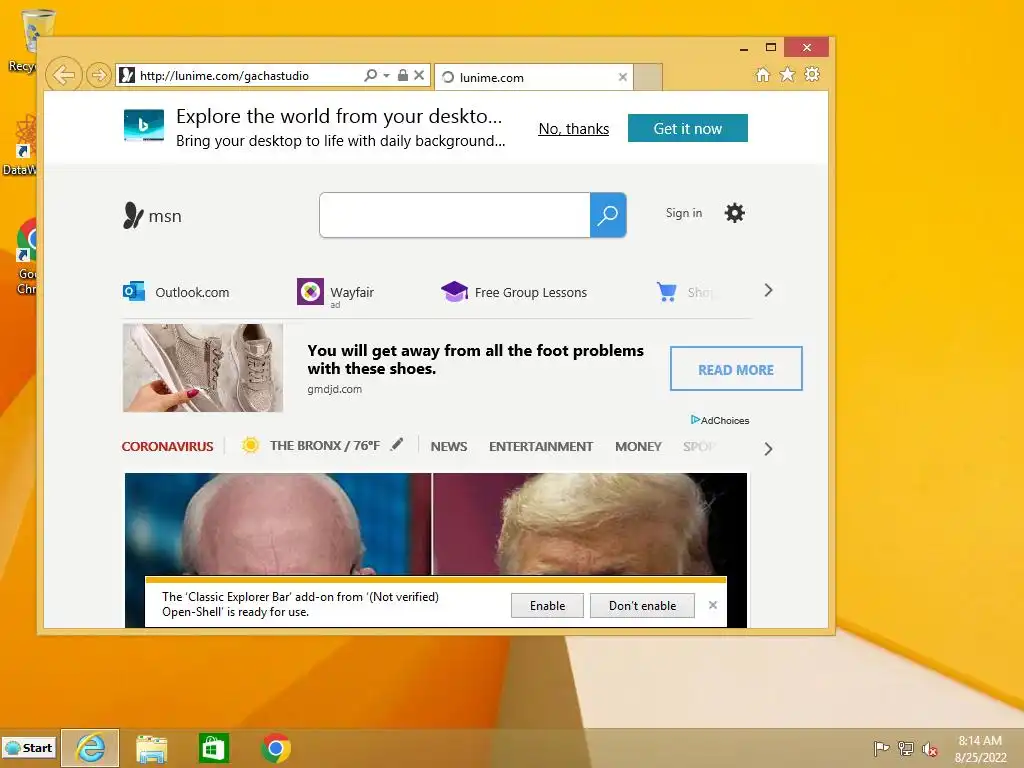Viewport: 1024px width, 768px height.
Task: Switch to ENTERTAINMENT category
Action: click(541, 446)
